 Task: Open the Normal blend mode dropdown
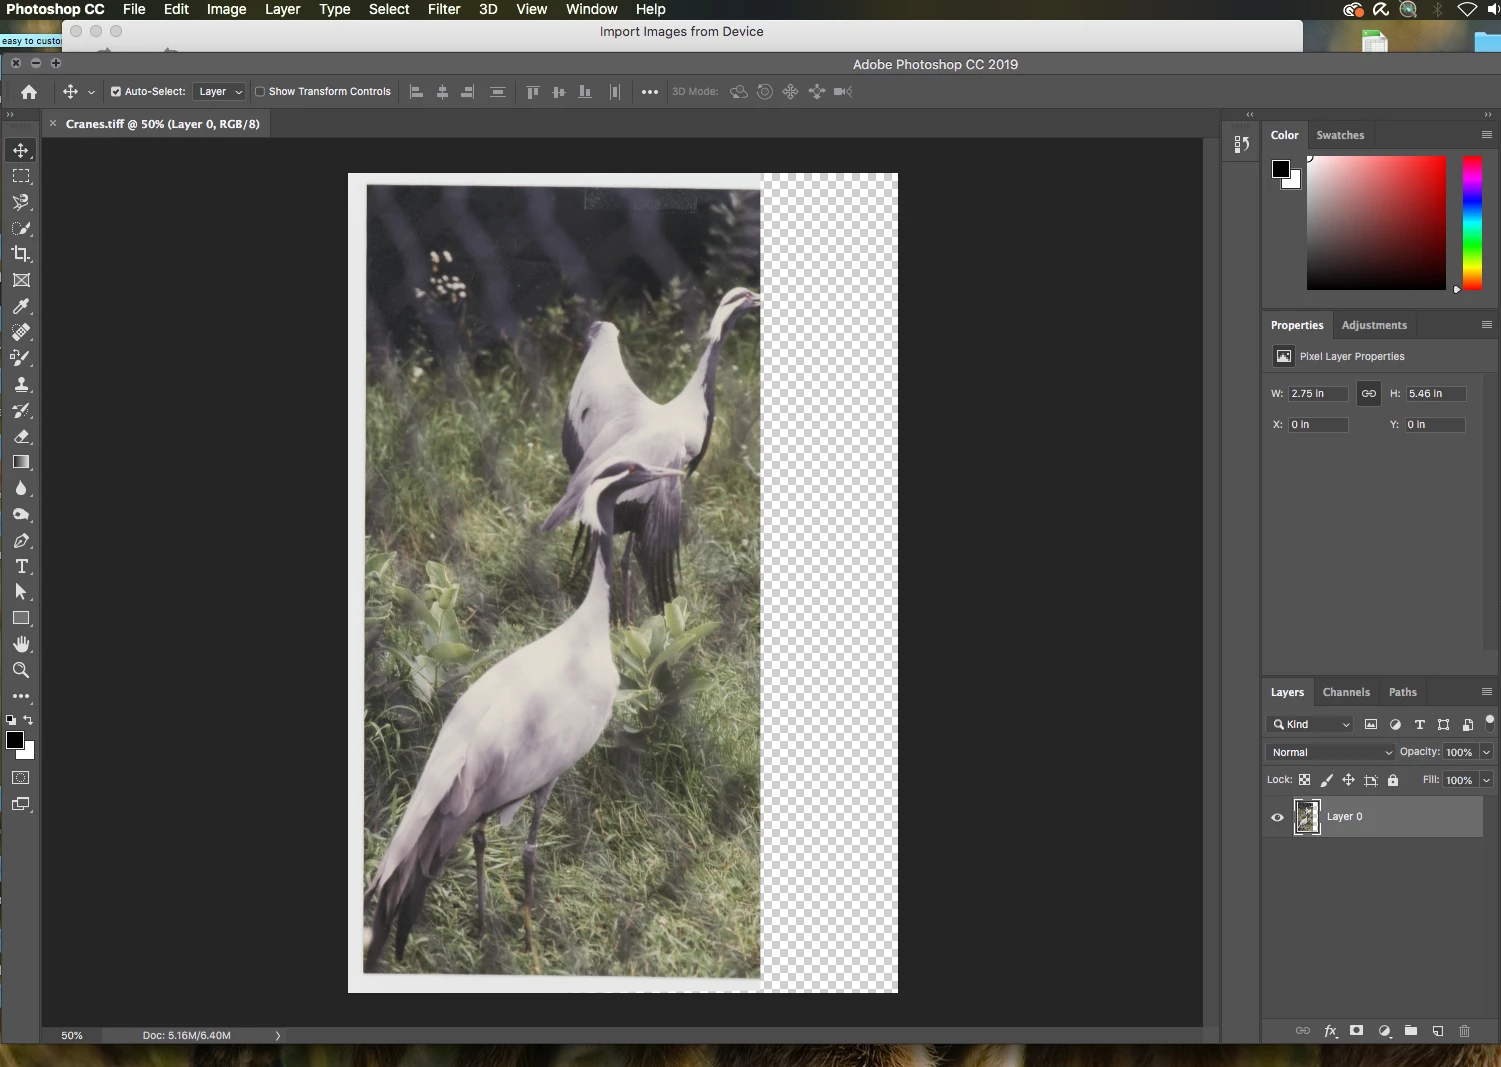pos(1330,752)
